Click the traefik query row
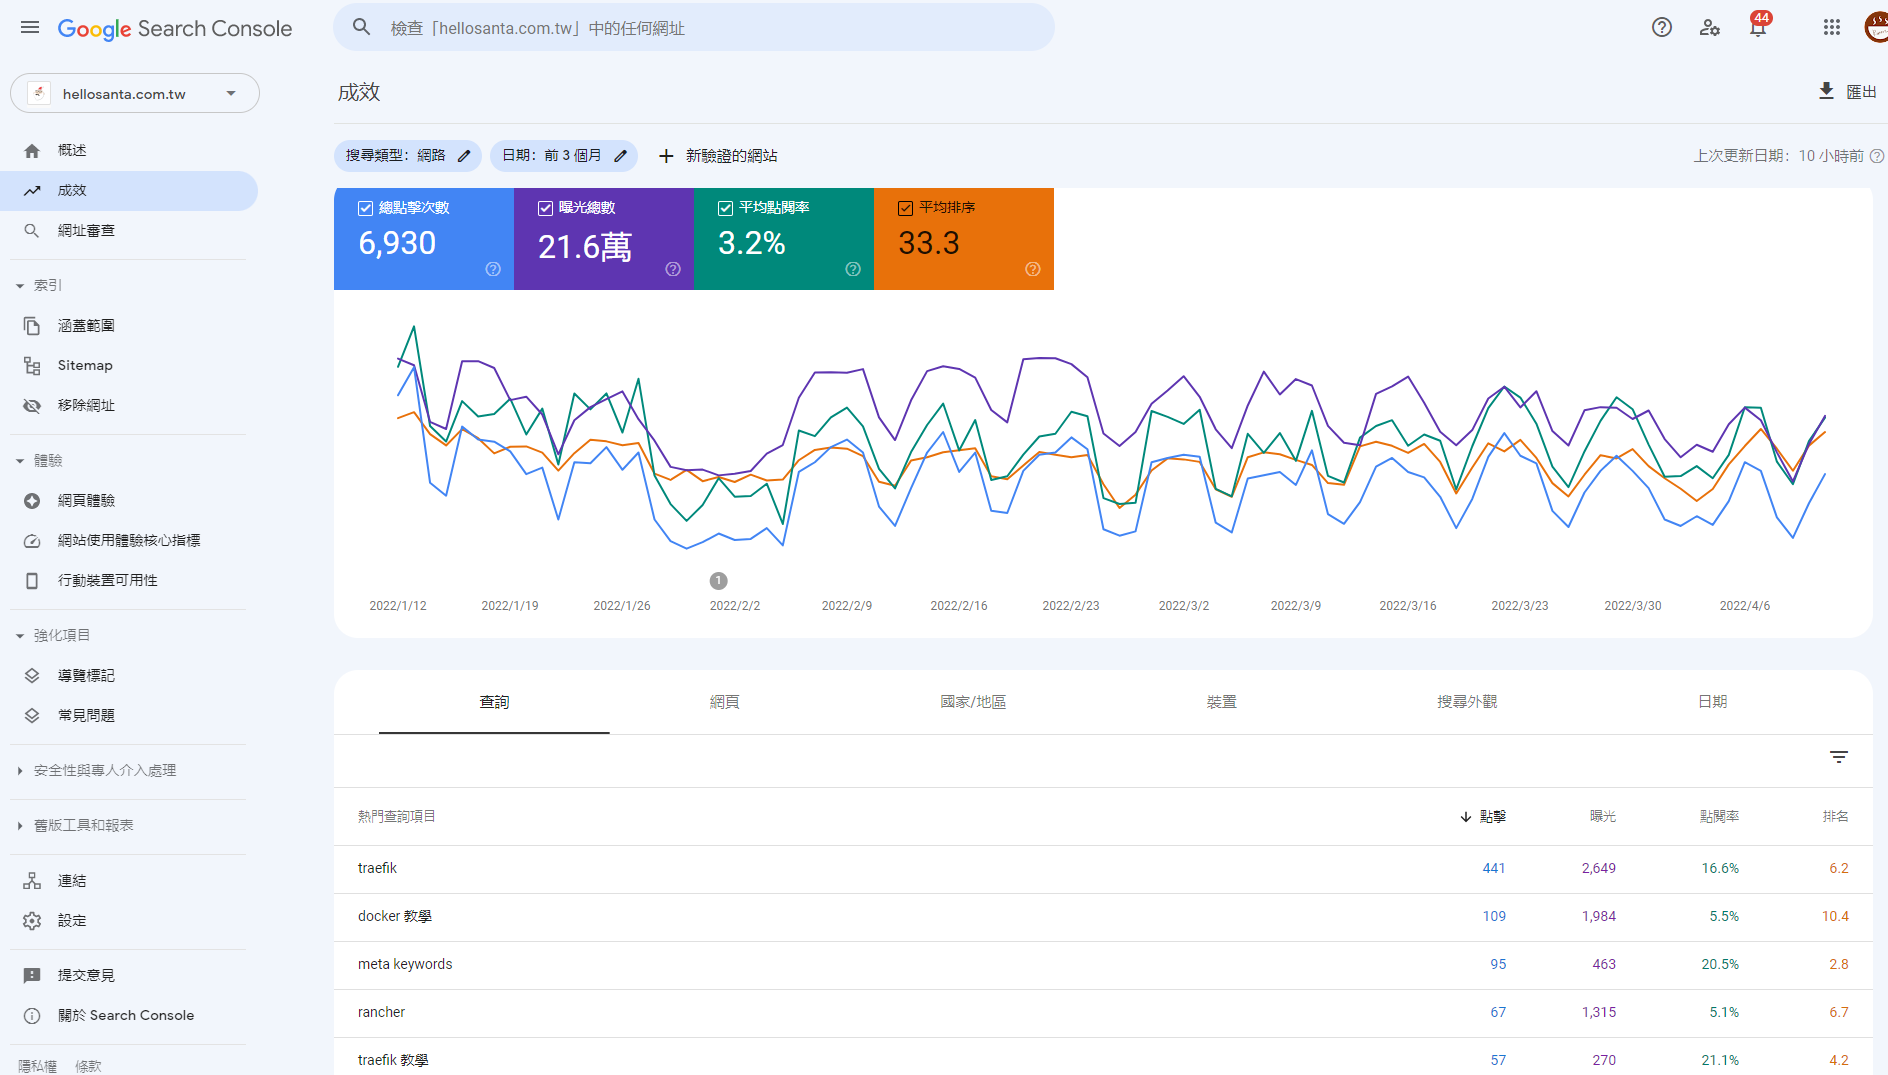Screen dimensions: 1888x1075 coord(1103,869)
